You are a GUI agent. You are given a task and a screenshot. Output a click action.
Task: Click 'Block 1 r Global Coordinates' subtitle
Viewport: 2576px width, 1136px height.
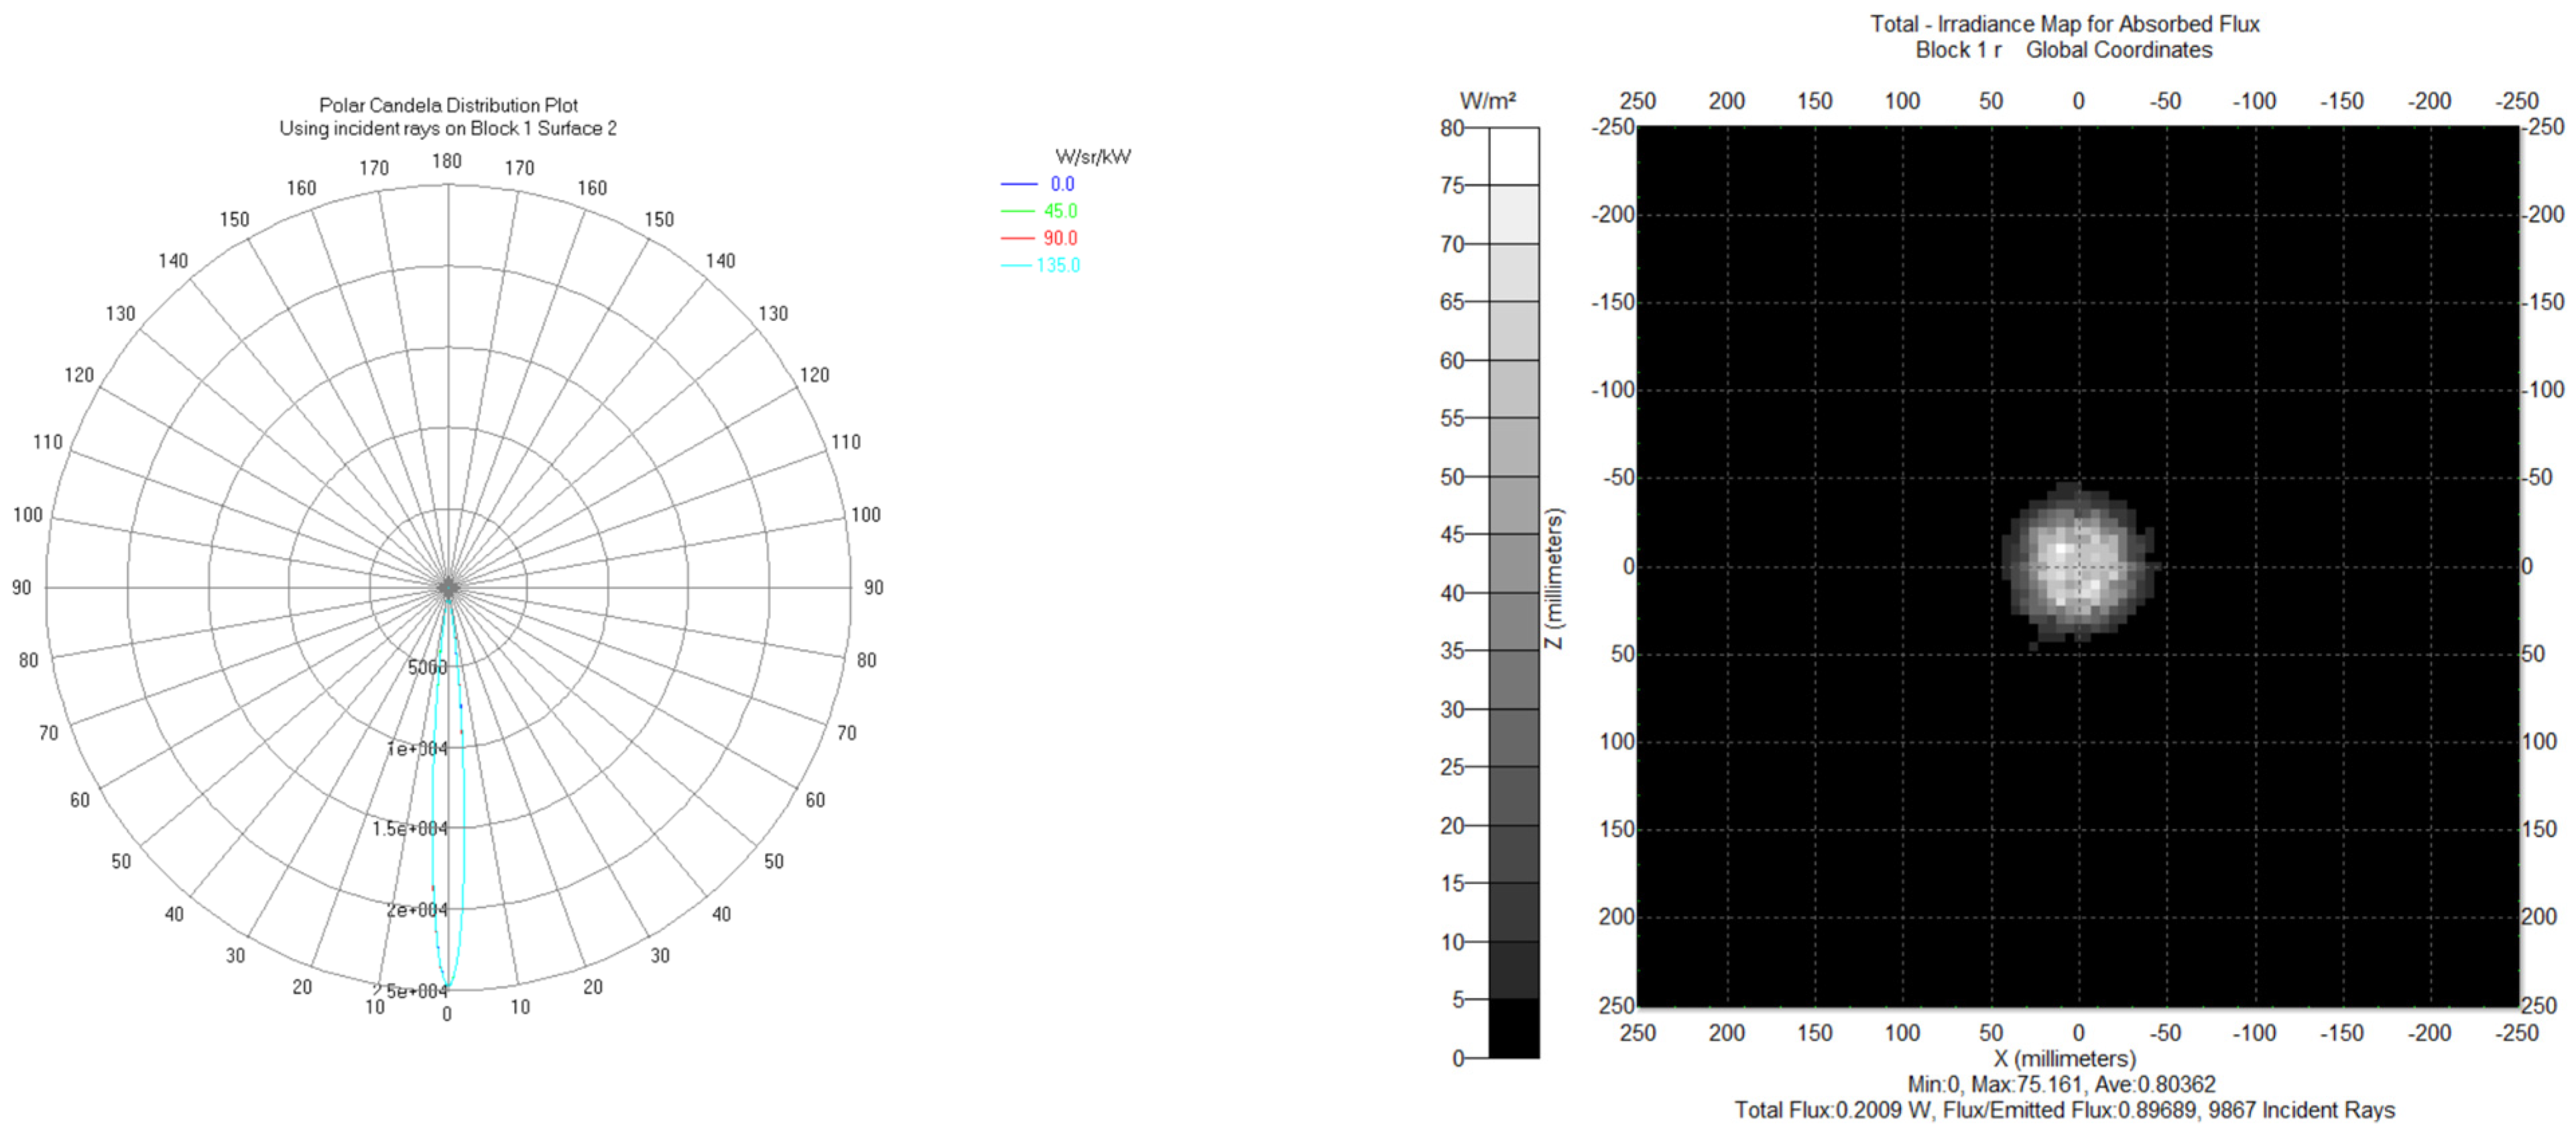coord(2064,50)
